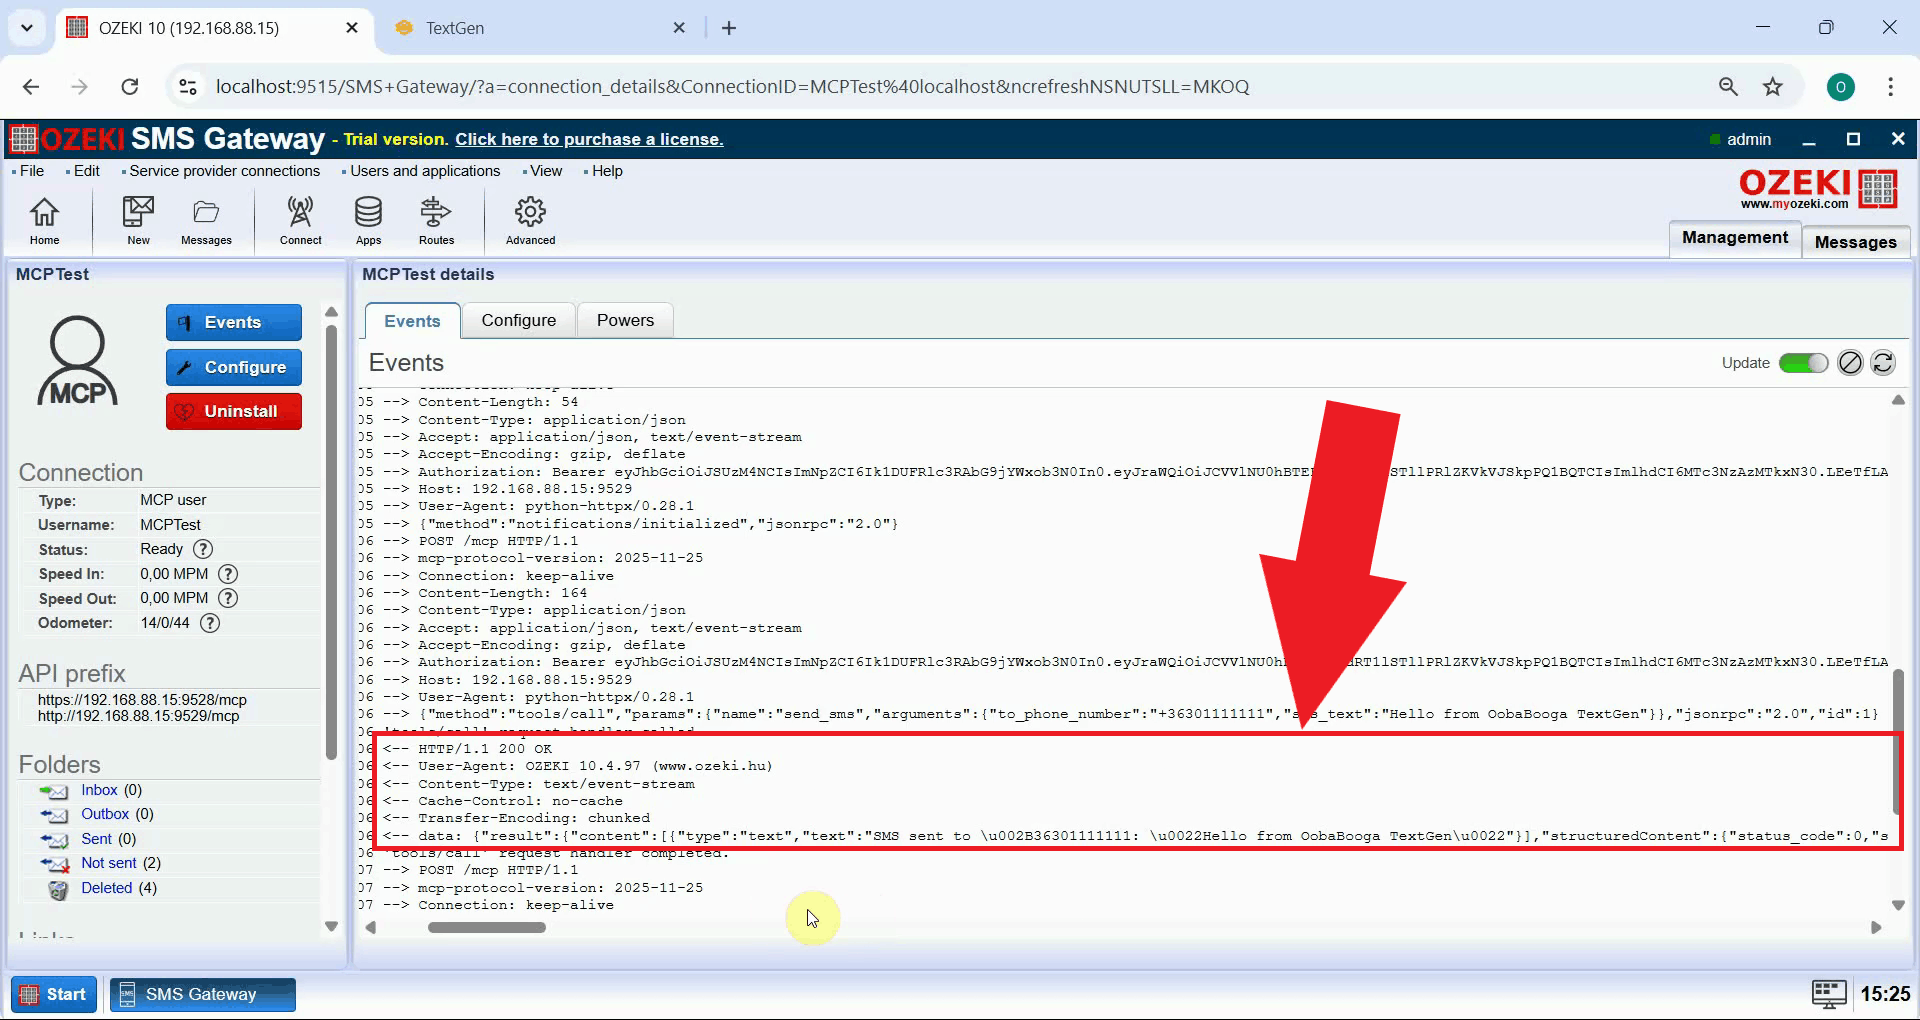Open the Chrome three-dot menu
Viewport: 1920px width, 1020px height.
[x=1890, y=87]
